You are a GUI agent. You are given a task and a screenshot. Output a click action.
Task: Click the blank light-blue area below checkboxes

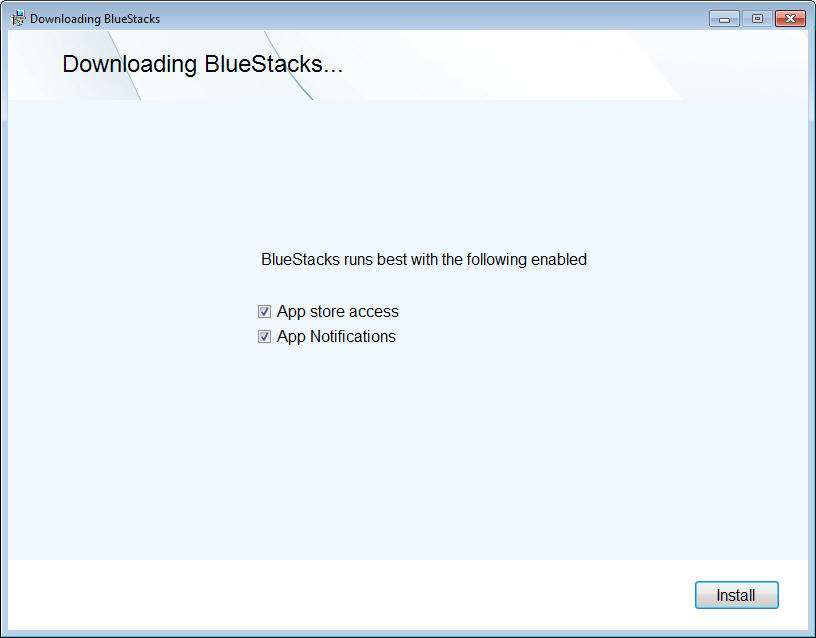pos(408,453)
